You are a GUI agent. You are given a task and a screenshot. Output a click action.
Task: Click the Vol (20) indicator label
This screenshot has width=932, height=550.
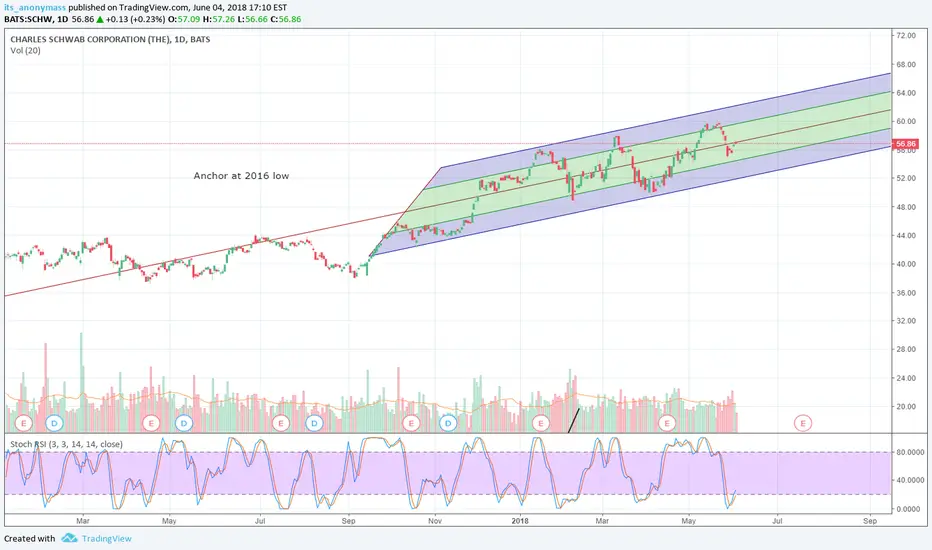(x=26, y=51)
